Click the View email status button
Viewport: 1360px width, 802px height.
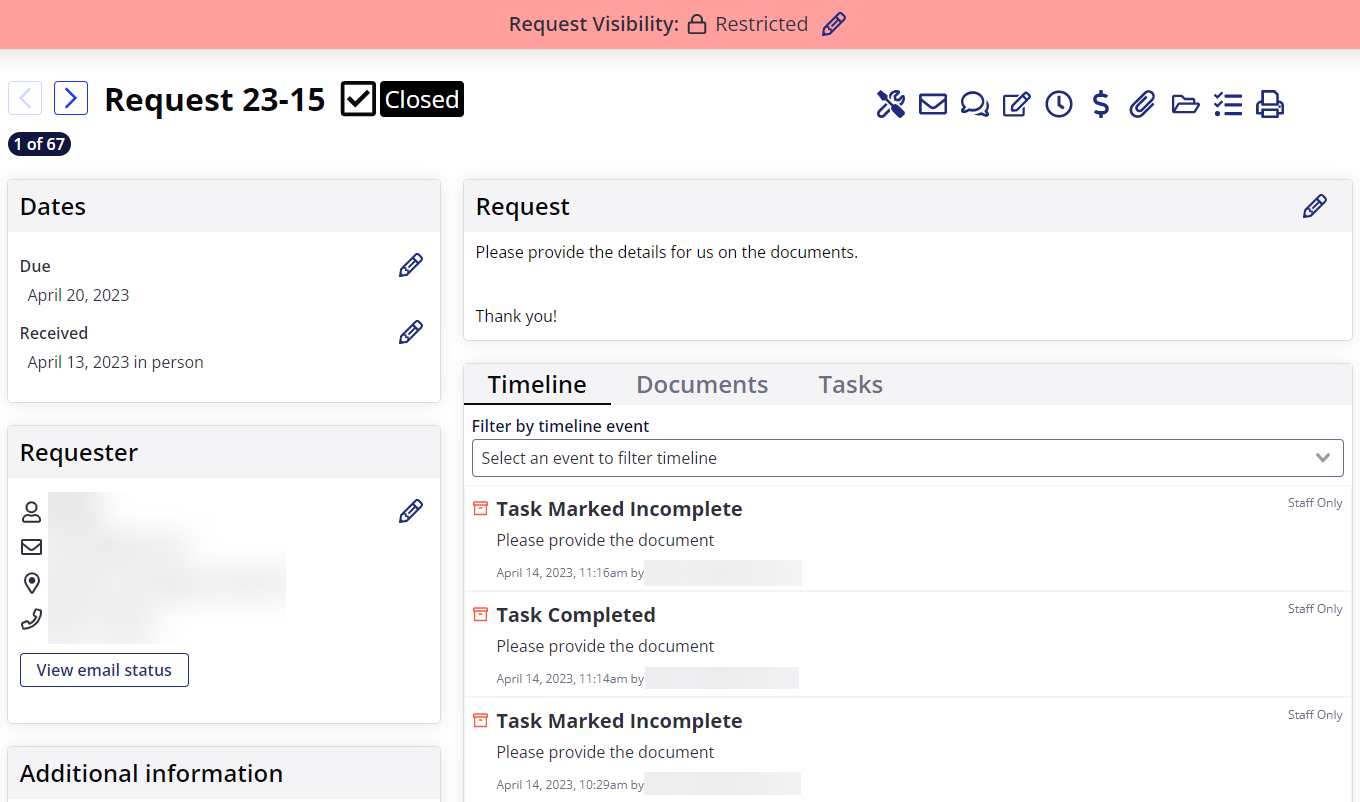(104, 670)
